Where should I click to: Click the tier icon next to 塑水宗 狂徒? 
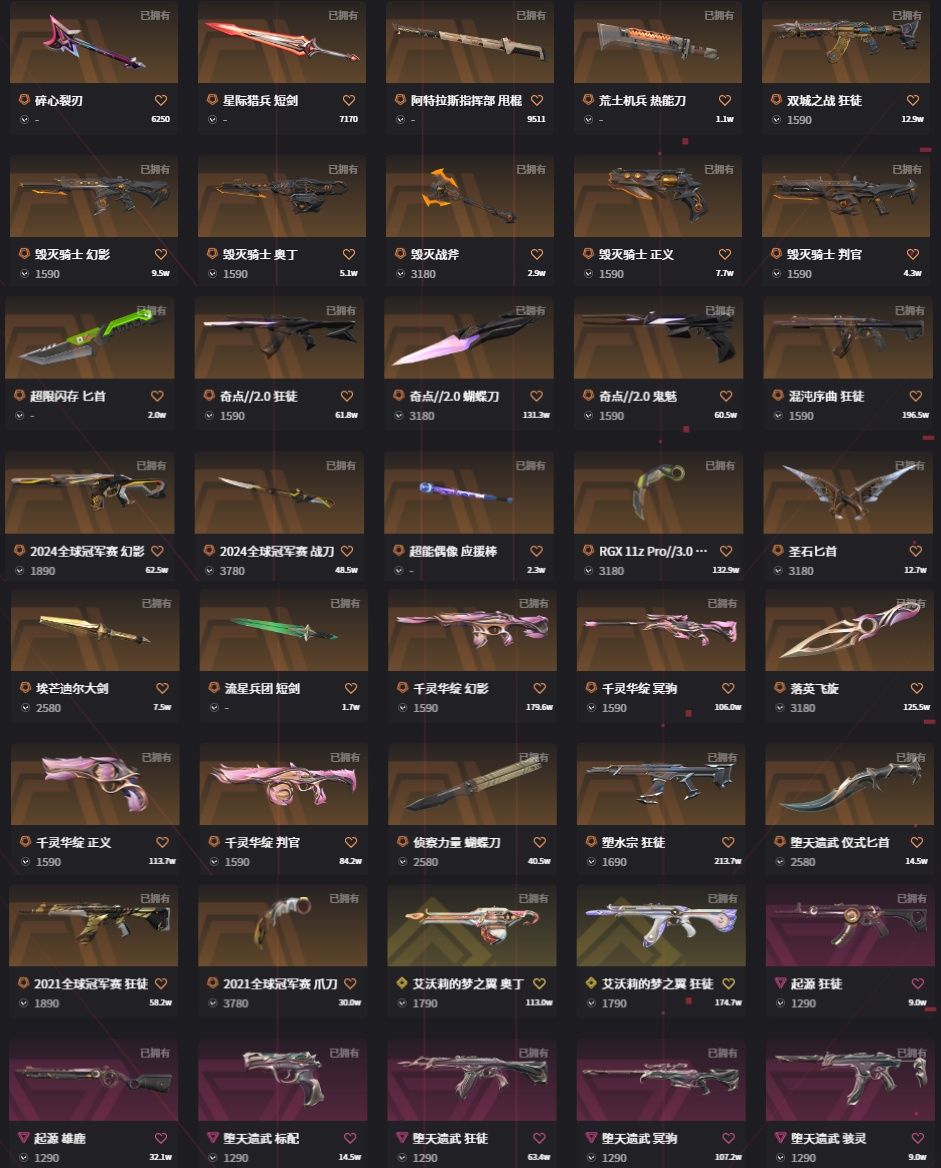[x=591, y=842]
